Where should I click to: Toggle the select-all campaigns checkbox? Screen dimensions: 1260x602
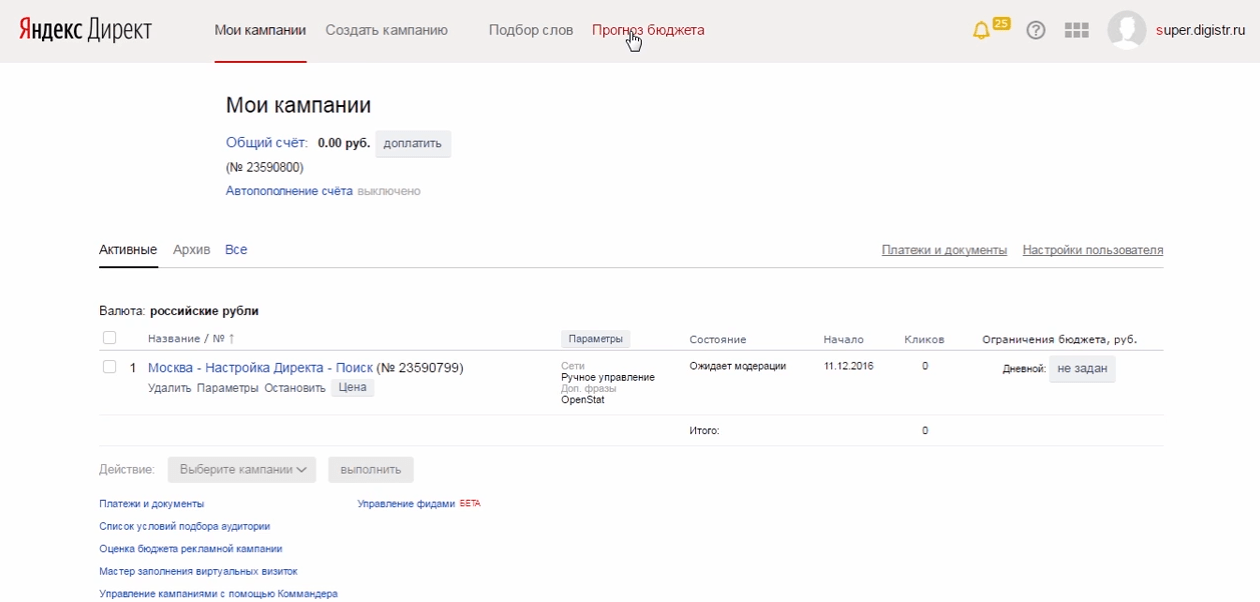click(110, 338)
